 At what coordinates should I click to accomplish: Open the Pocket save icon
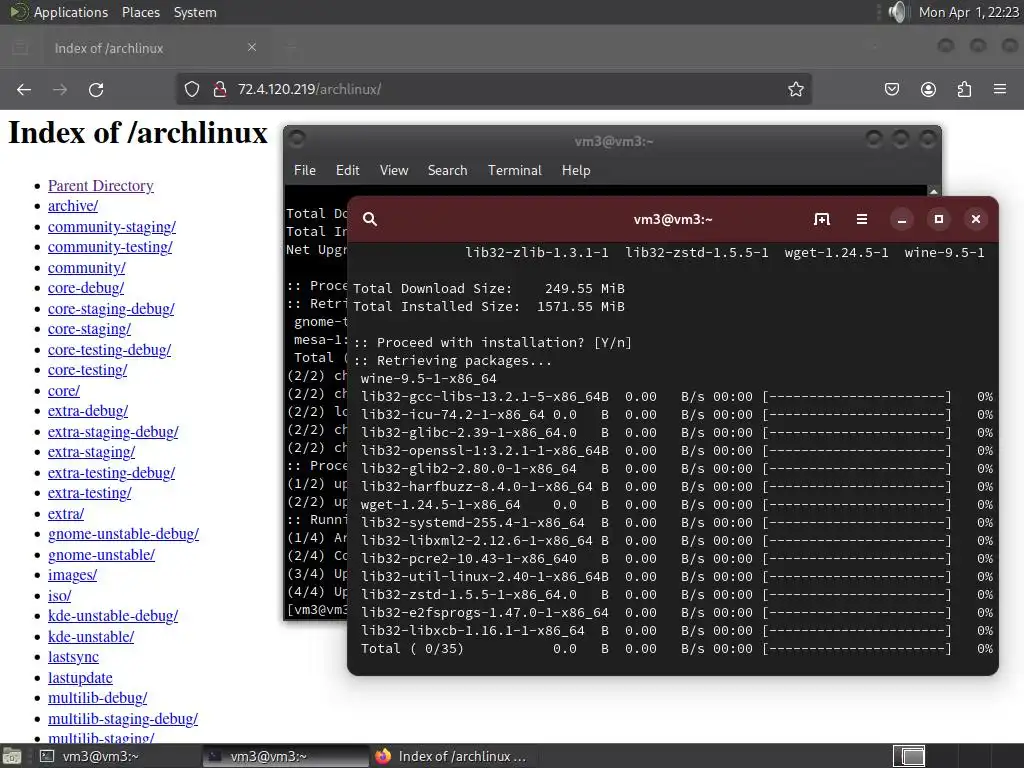pyautogui.click(x=891, y=89)
